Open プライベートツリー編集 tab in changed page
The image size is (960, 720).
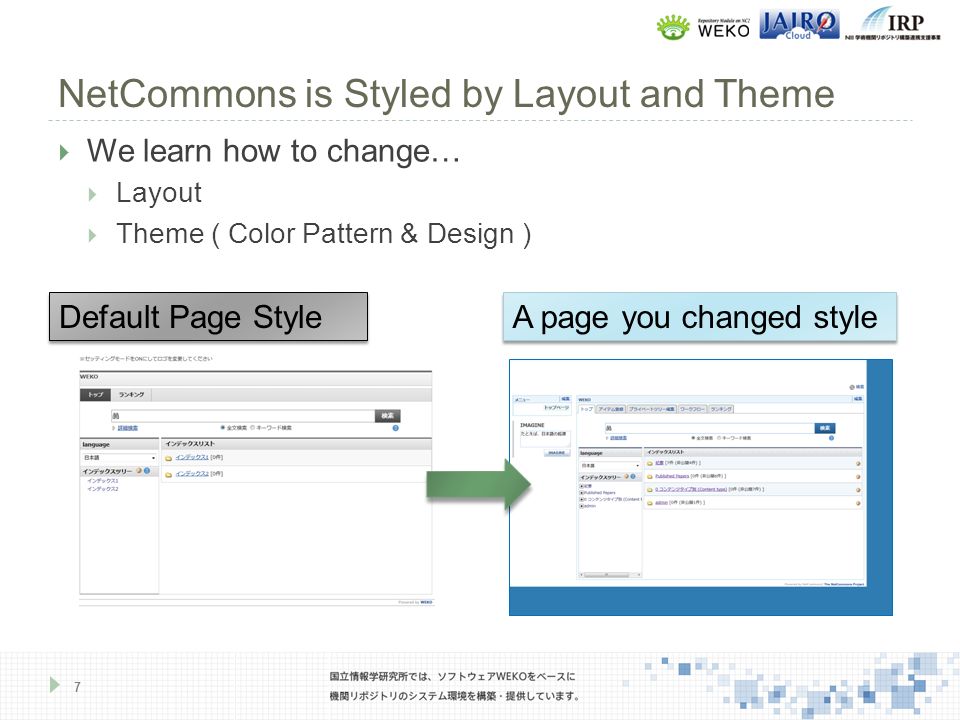(651, 409)
